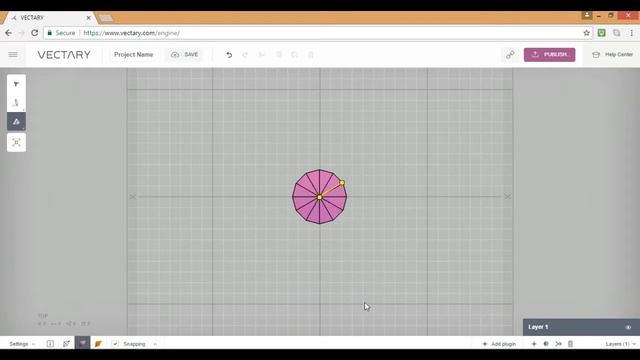This screenshot has height=360, width=640.
Task: Toggle the Snapping checkbox
Action: point(115,344)
